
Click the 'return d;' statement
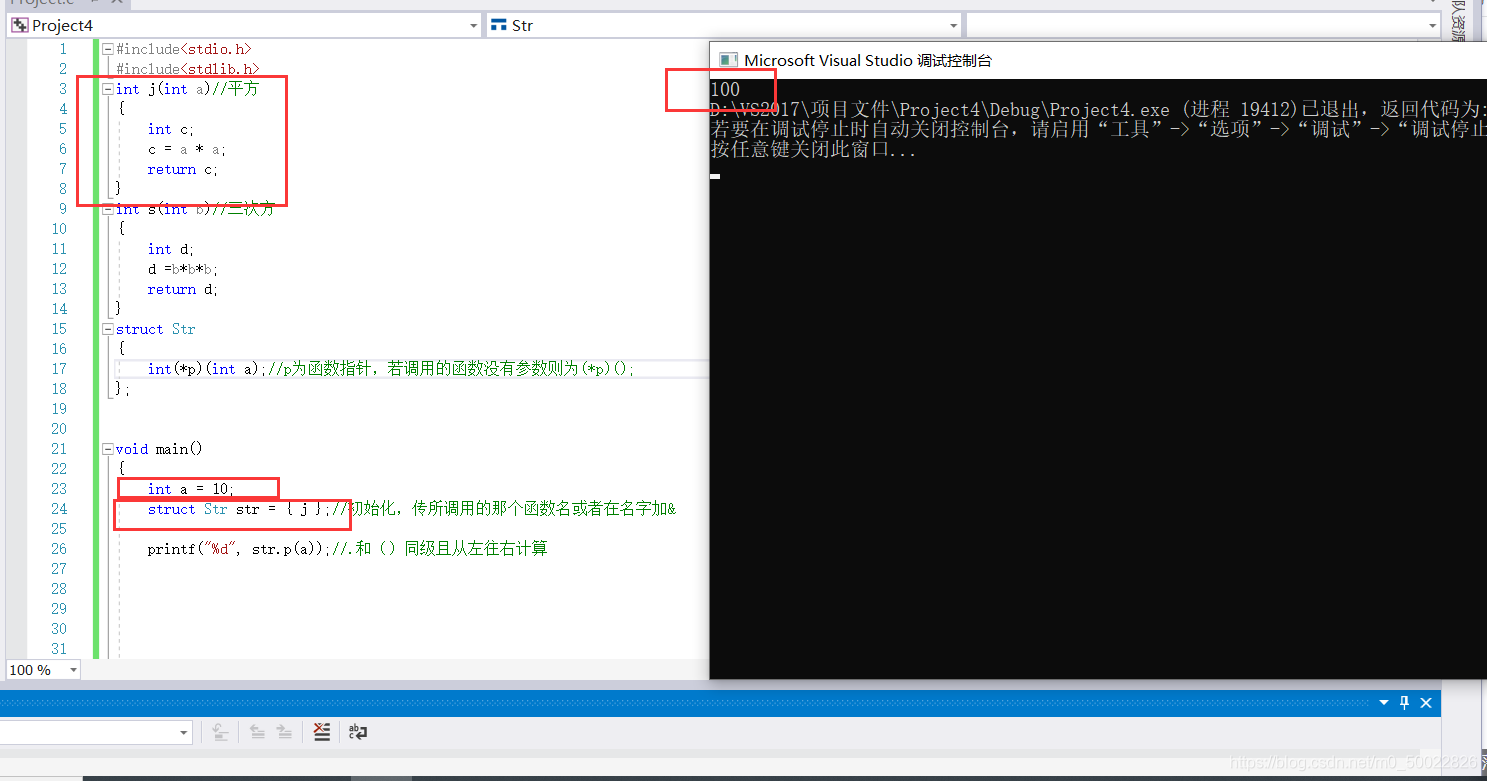coord(182,288)
